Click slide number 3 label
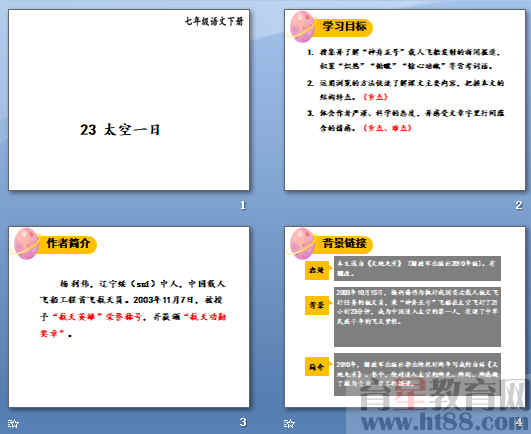This screenshot has width=531, height=434. pyautogui.click(x=243, y=422)
